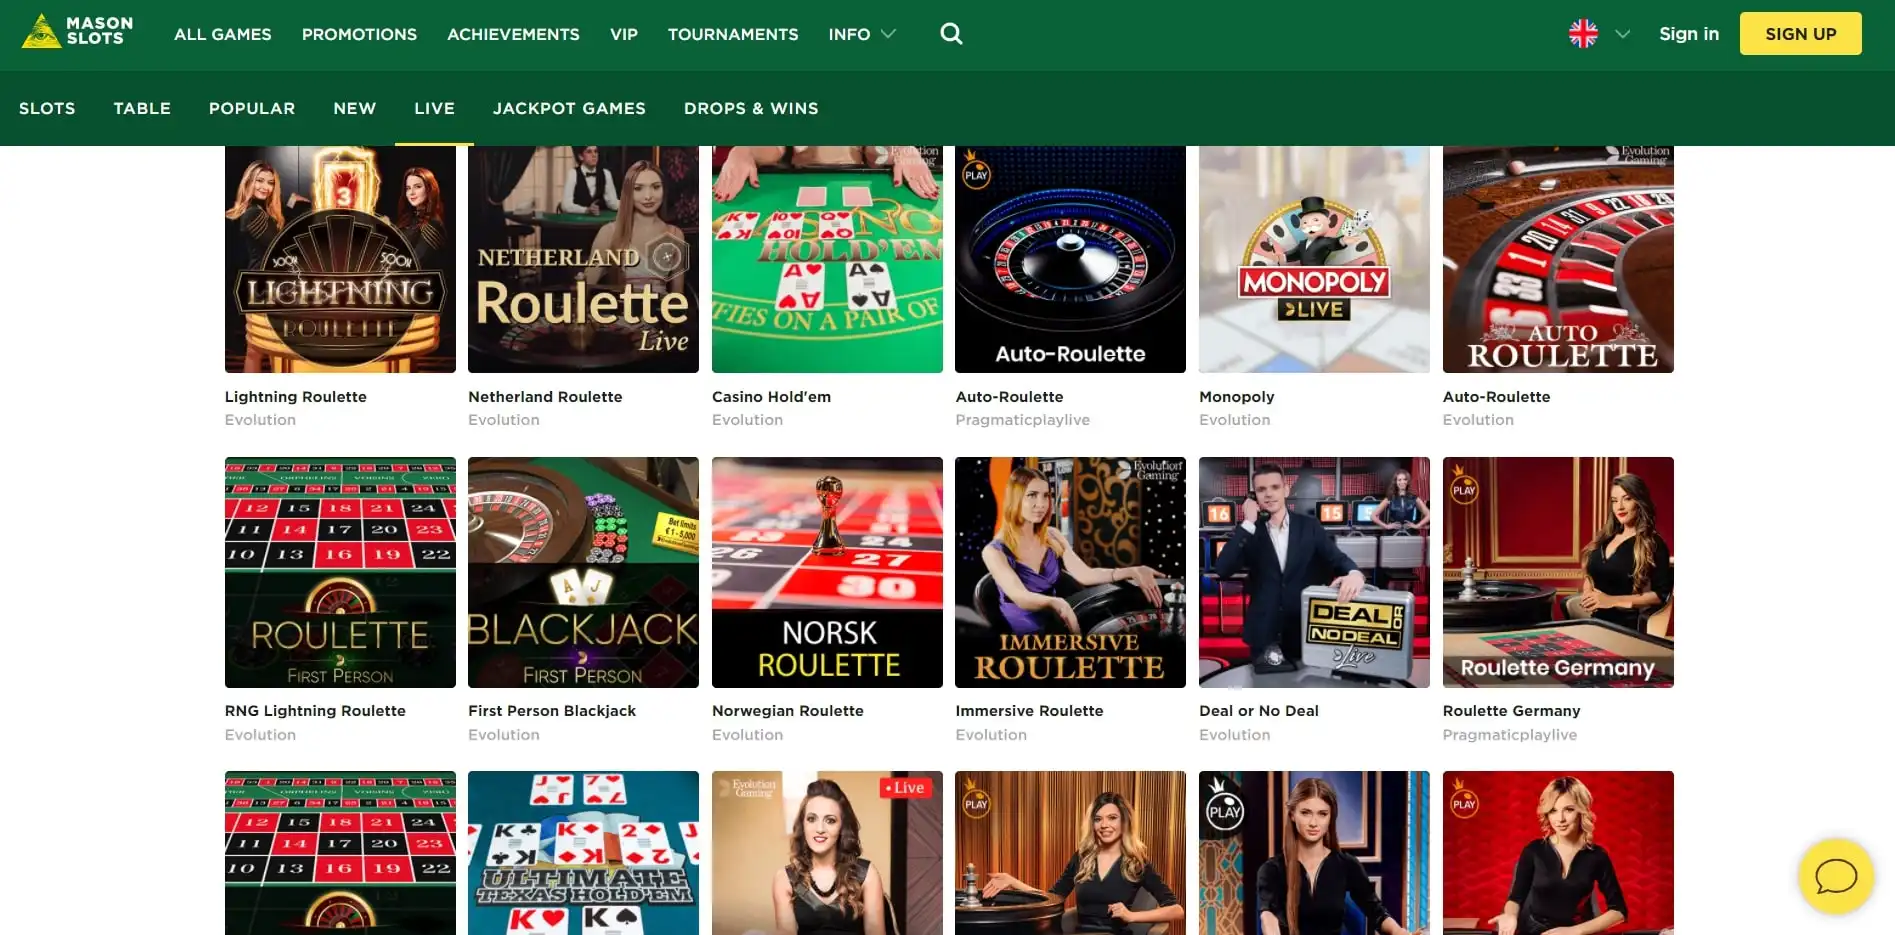Click the red Live badge on dealer thumbnail
Image resolution: width=1895 pixels, height=935 pixels.
(905, 788)
